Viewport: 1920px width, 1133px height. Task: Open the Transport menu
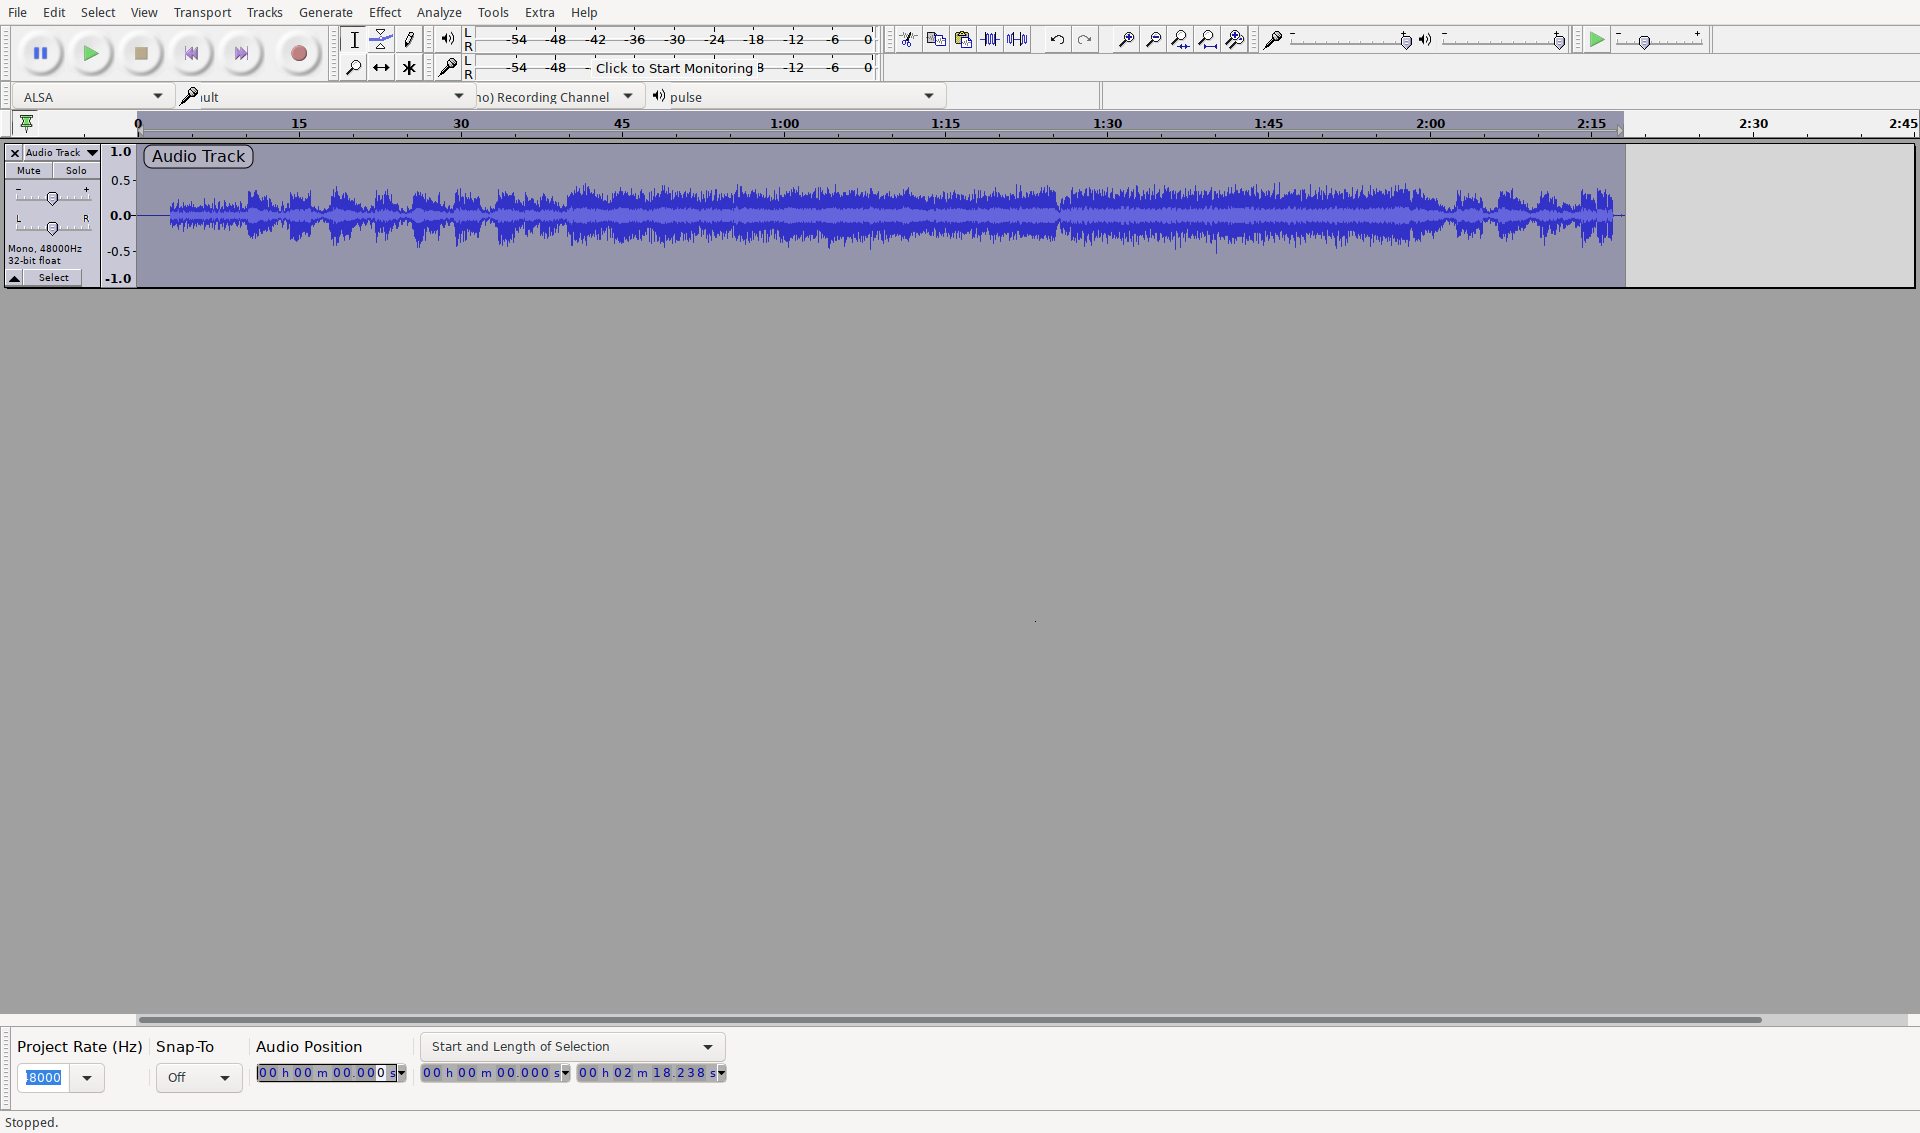pos(202,12)
